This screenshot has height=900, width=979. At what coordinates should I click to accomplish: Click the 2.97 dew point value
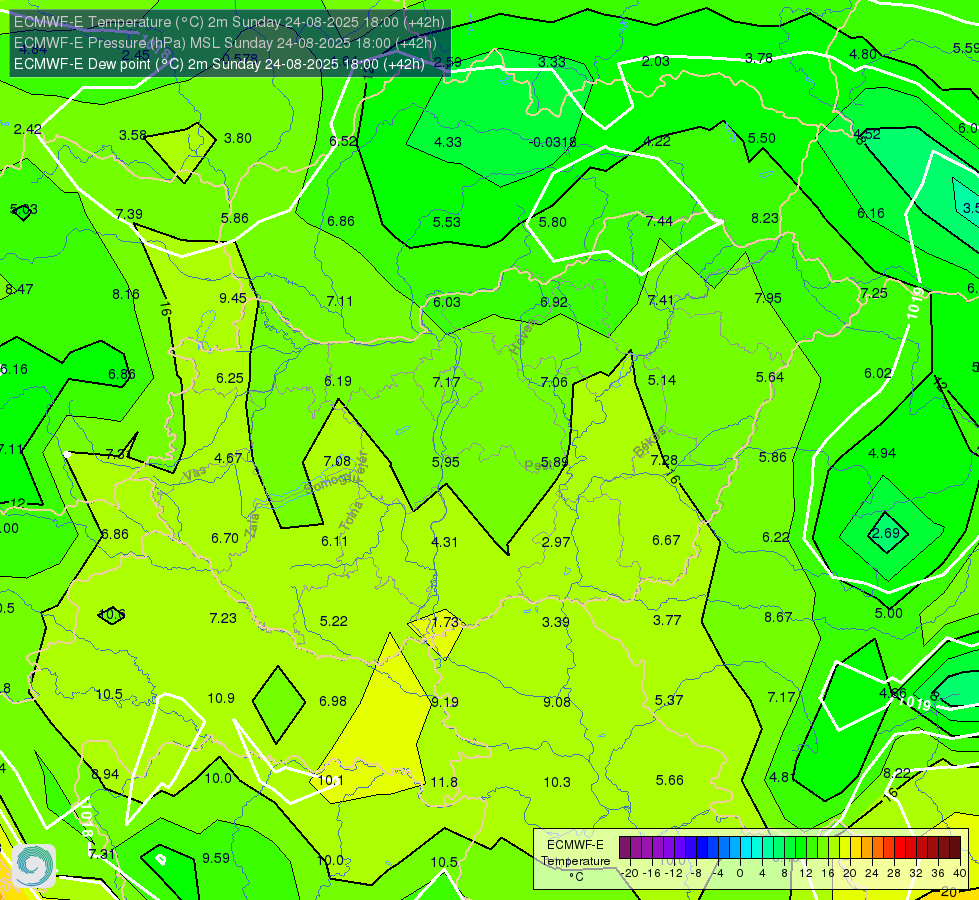556,541
